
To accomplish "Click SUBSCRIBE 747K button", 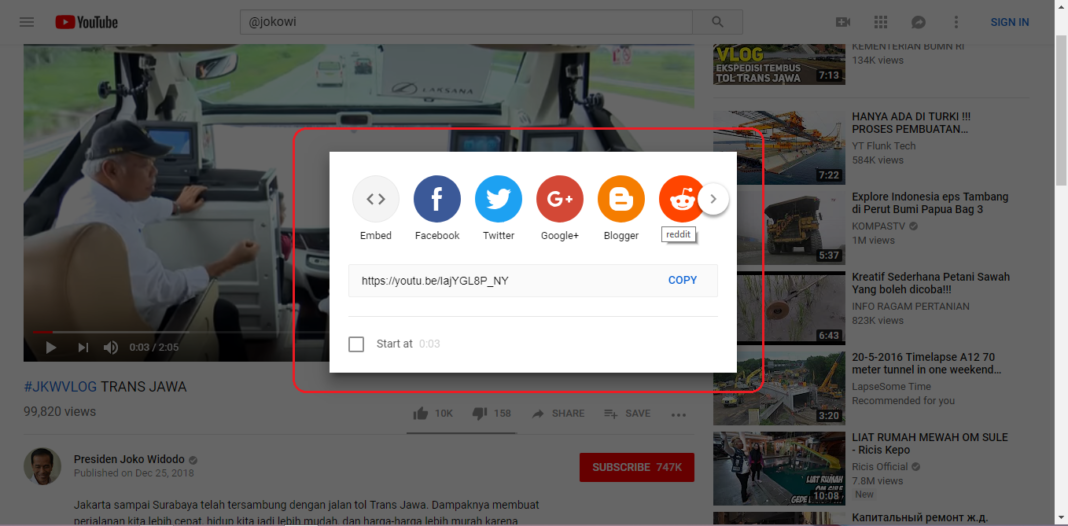I will tap(637, 467).
